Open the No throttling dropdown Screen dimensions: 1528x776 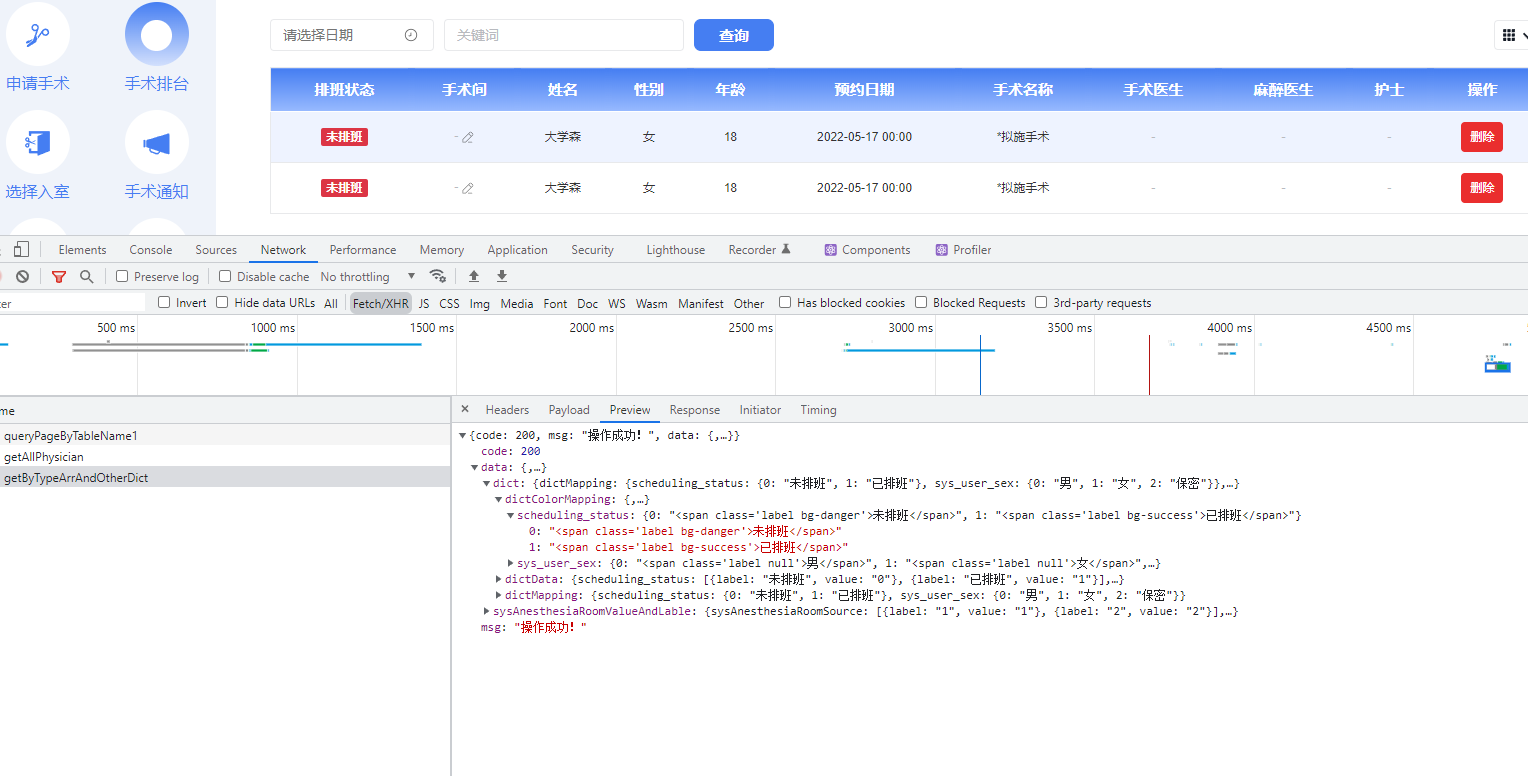tap(368, 277)
